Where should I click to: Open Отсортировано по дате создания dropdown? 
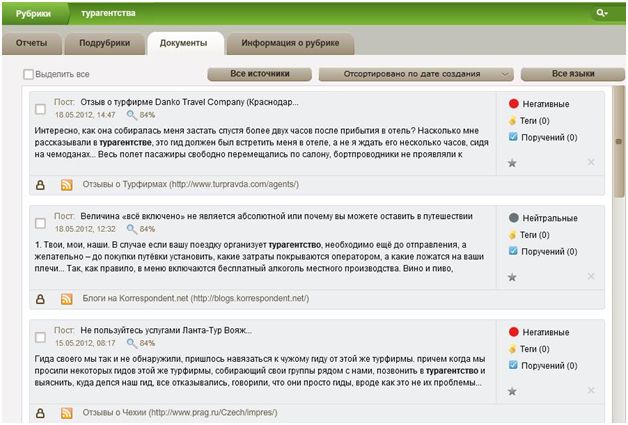[x=415, y=74]
